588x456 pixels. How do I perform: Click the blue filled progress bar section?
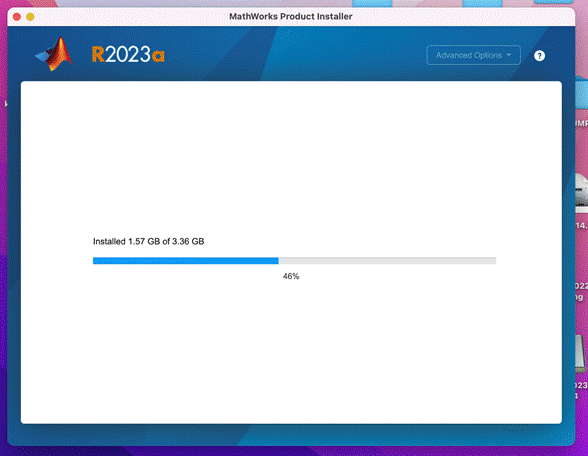(x=186, y=261)
